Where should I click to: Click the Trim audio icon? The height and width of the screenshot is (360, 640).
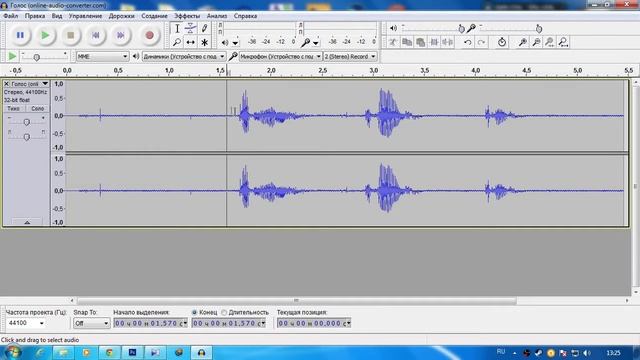[x=434, y=42]
